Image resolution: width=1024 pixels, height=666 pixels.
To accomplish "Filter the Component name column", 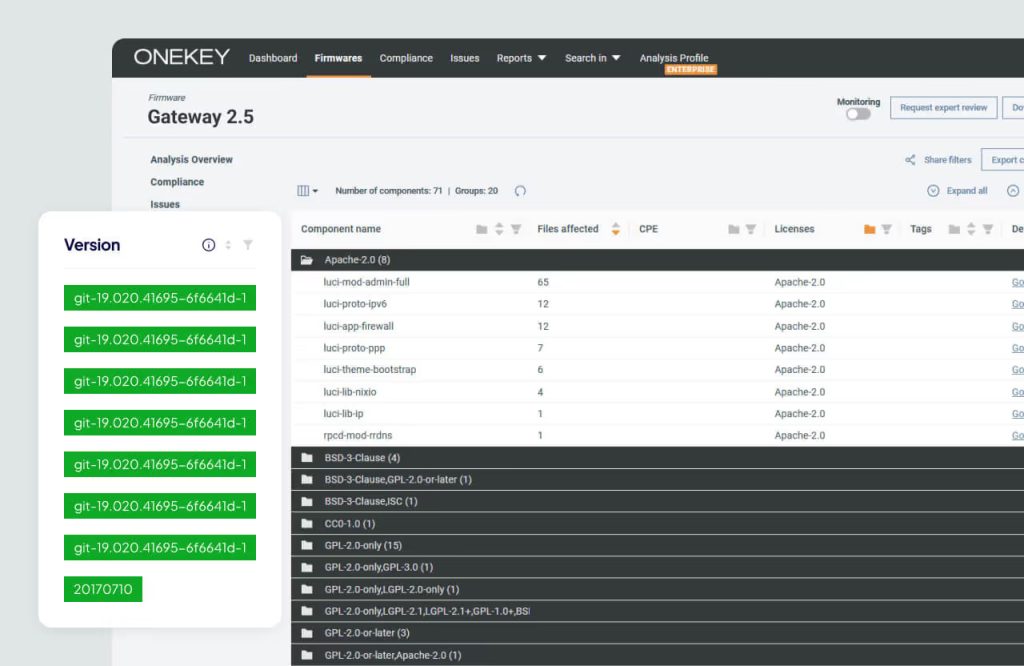I will click(516, 229).
